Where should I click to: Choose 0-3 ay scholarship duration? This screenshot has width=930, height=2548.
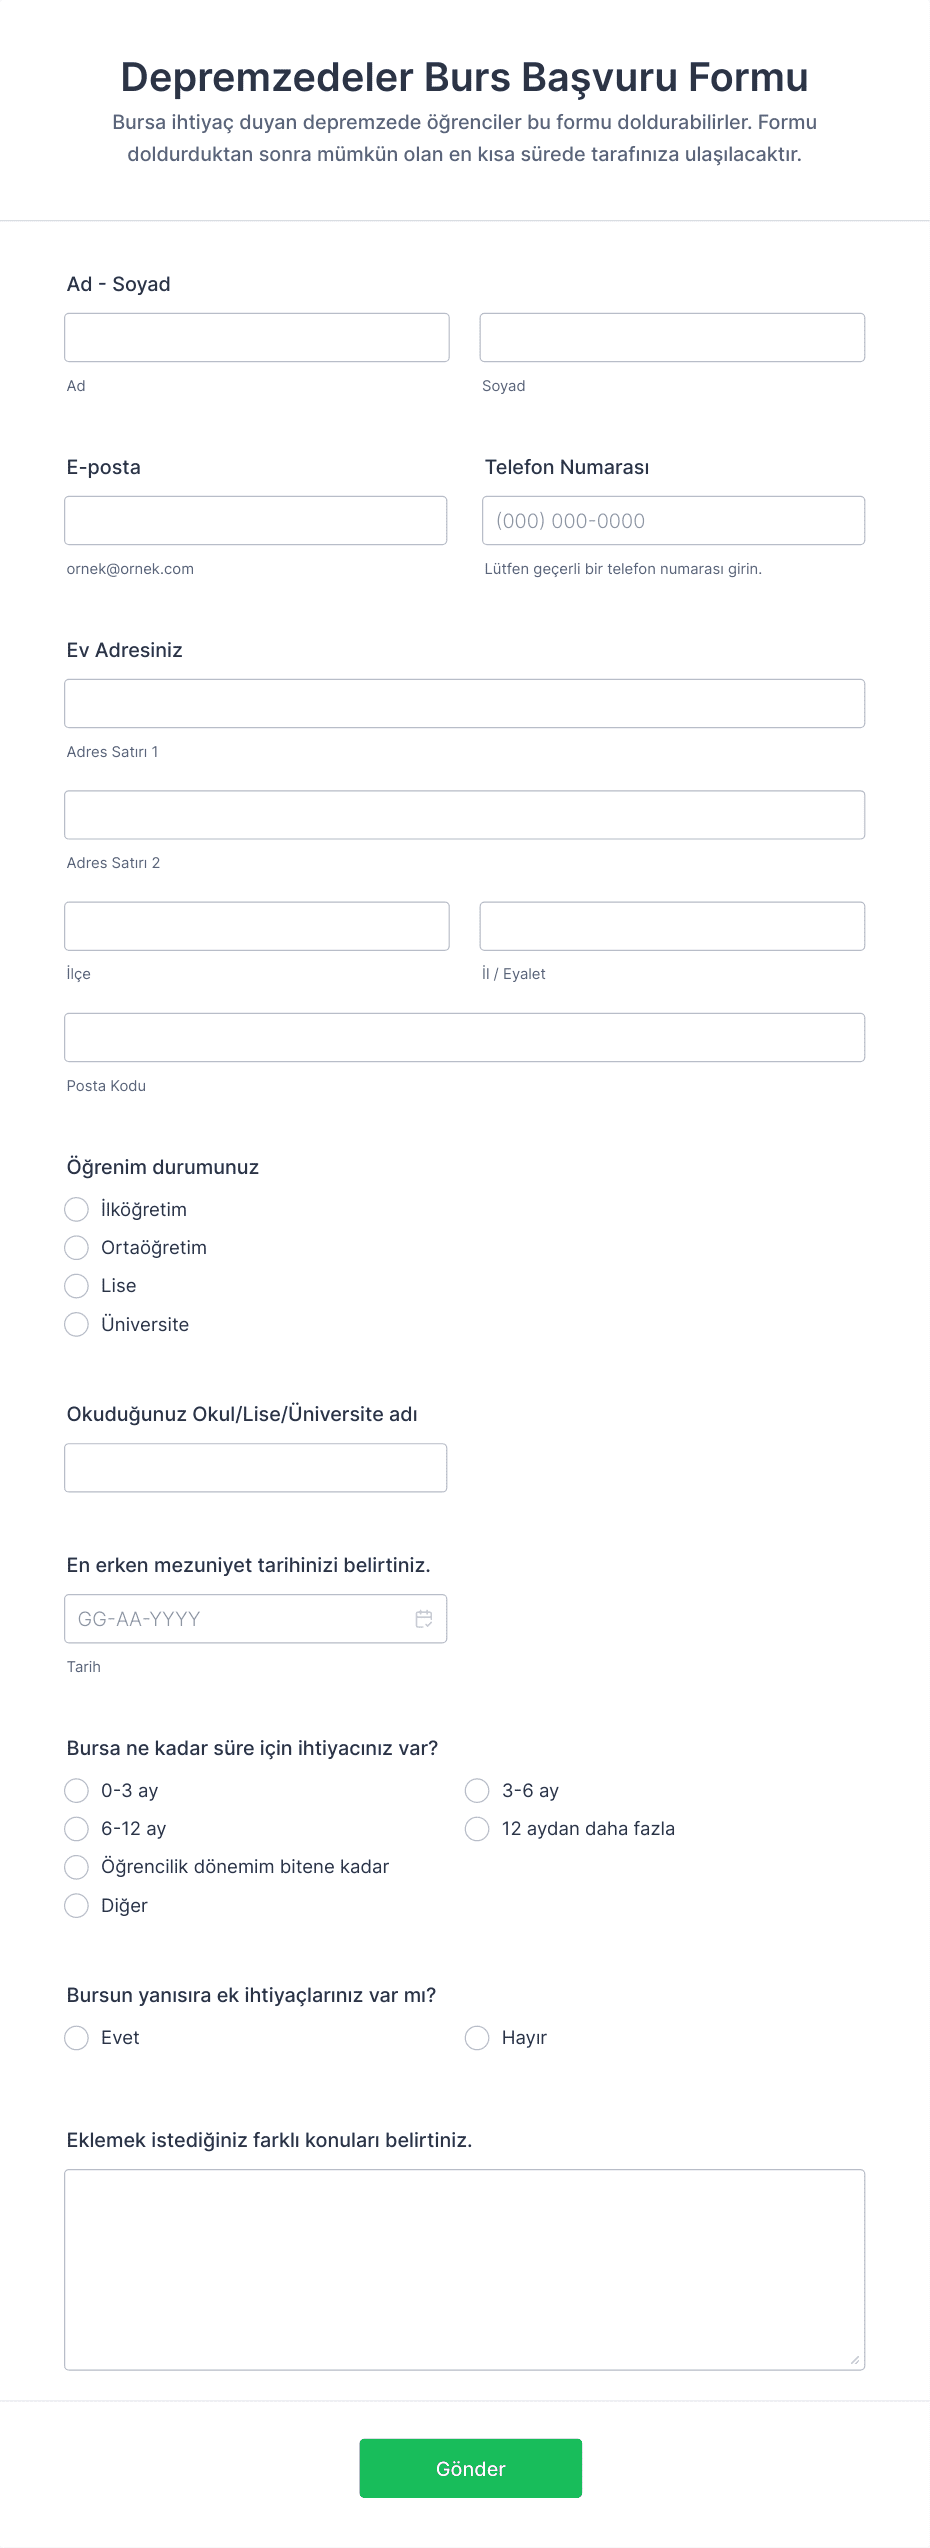click(77, 1790)
